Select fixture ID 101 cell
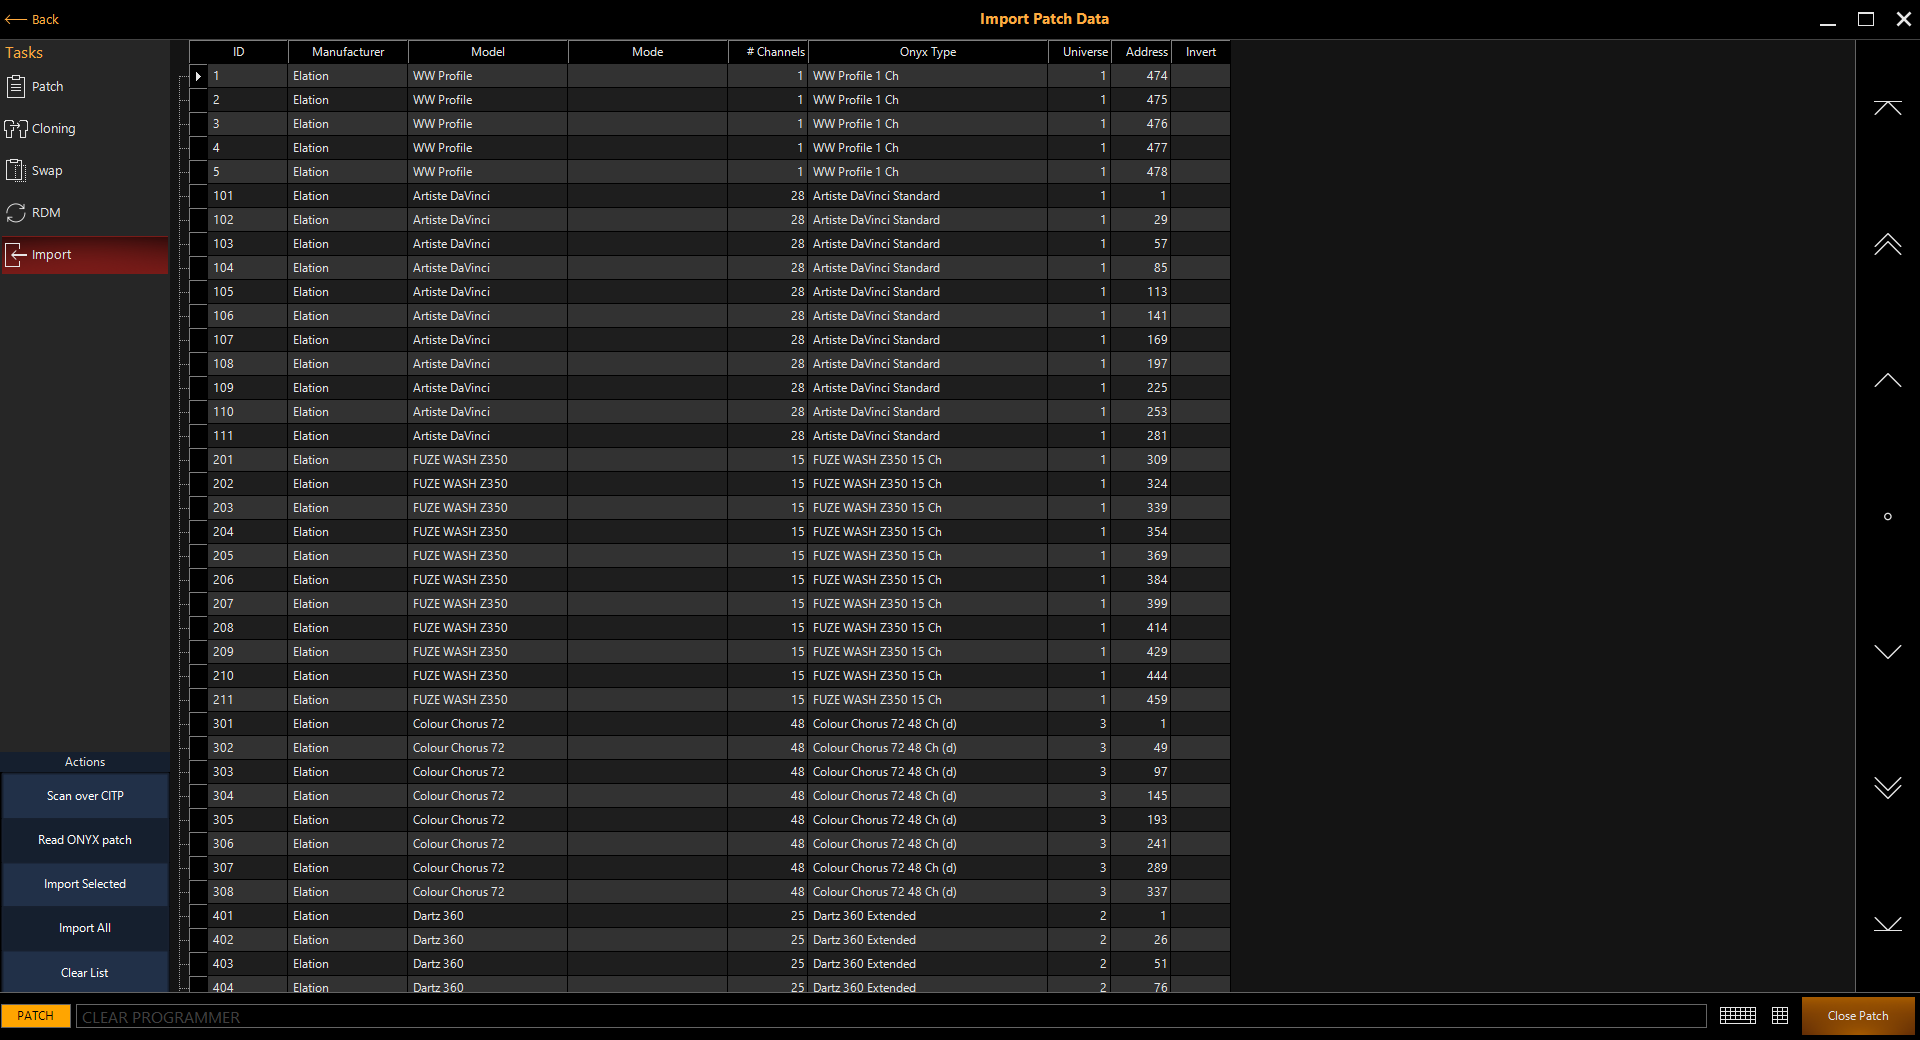Screen dimensions: 1920x1040 point(248,196)
